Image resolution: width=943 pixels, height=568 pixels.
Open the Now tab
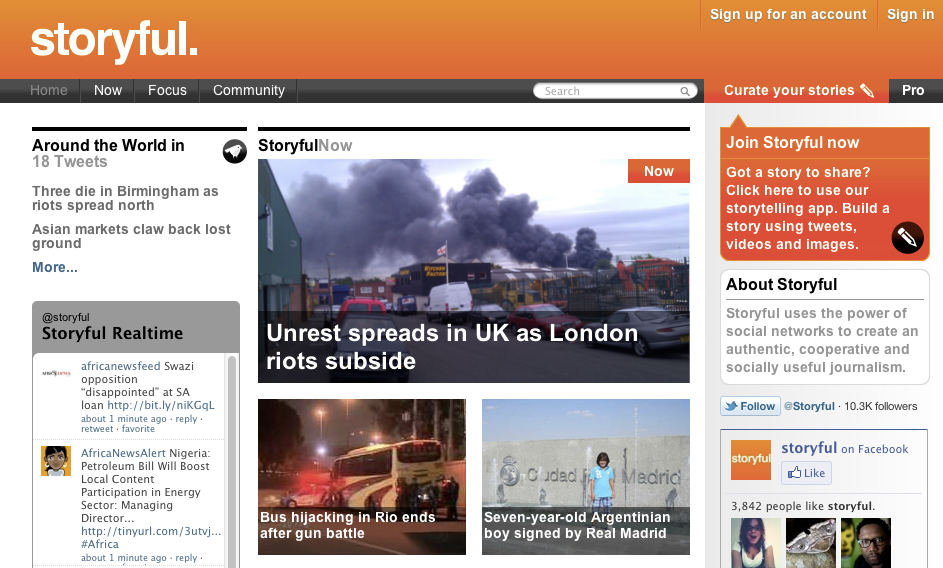click(x=108, y=90)
